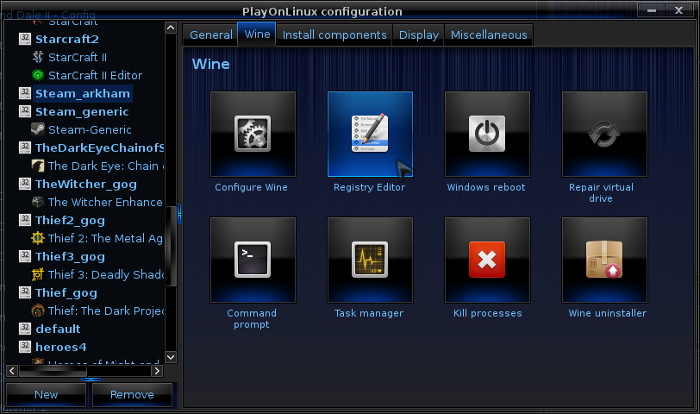
Task: Click the list scroll up arrow
Action: coord(171,28)
